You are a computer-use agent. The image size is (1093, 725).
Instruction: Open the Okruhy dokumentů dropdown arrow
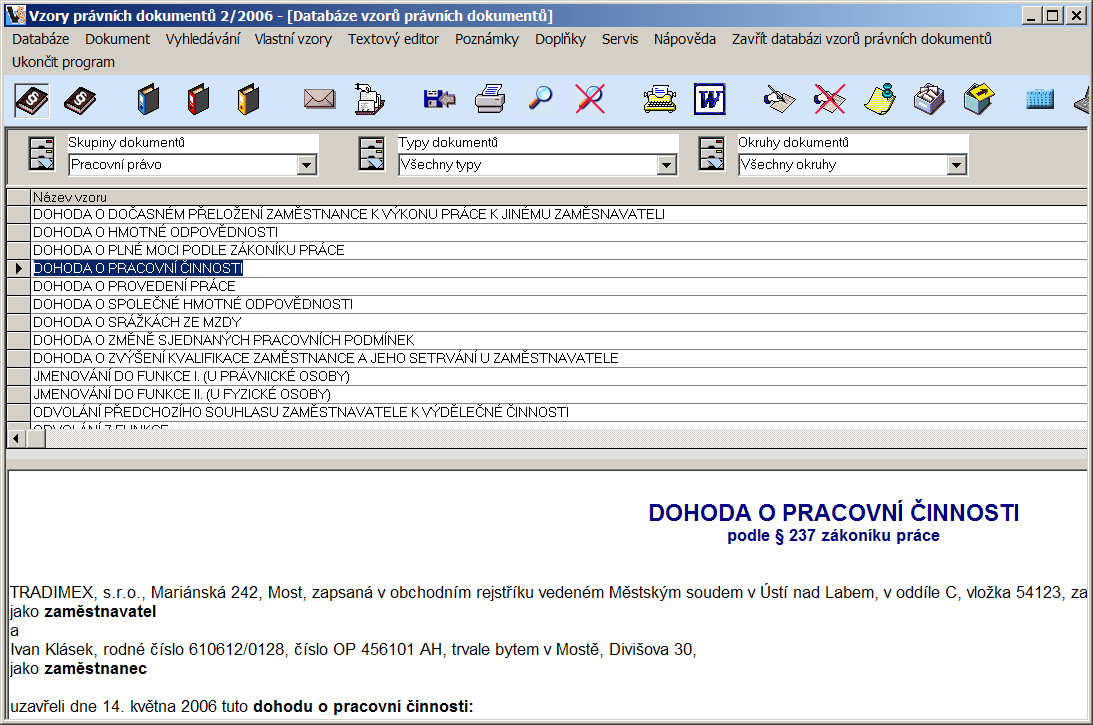(x=956, y=165)
